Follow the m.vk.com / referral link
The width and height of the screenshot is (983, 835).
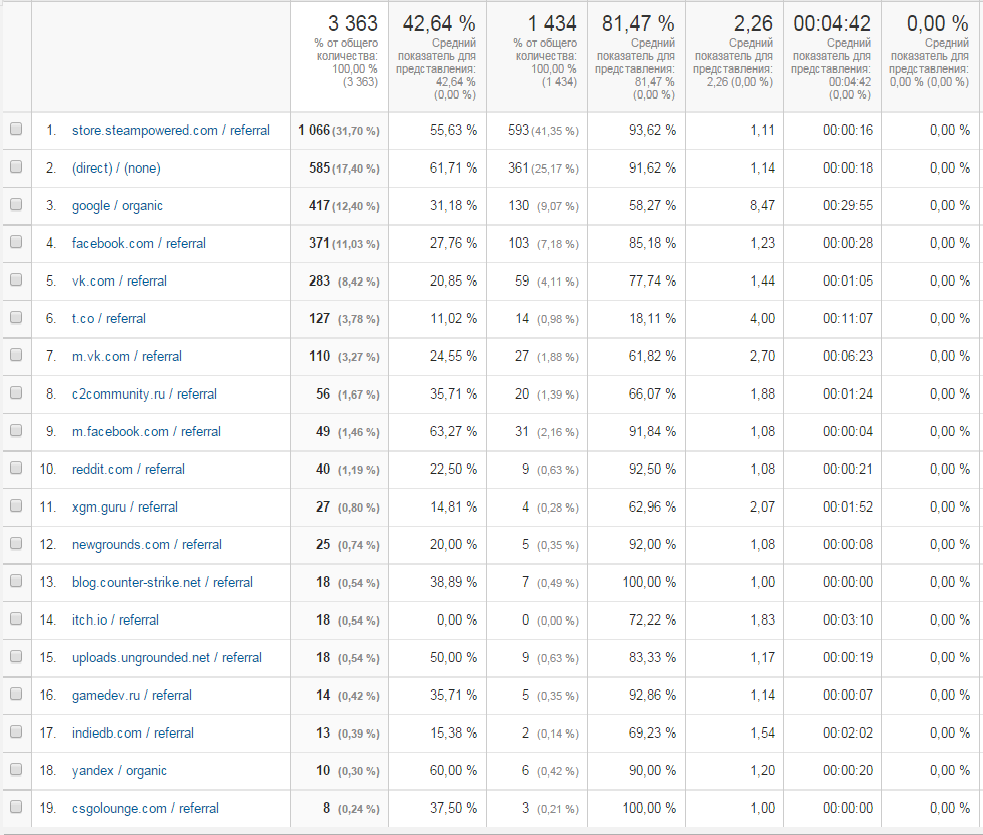[x=126, y=356]
